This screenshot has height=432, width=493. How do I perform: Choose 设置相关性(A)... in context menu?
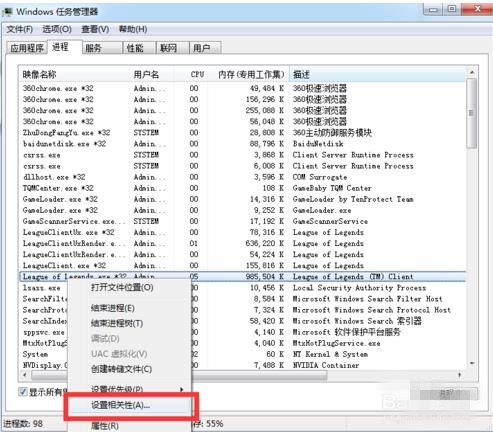121,405
